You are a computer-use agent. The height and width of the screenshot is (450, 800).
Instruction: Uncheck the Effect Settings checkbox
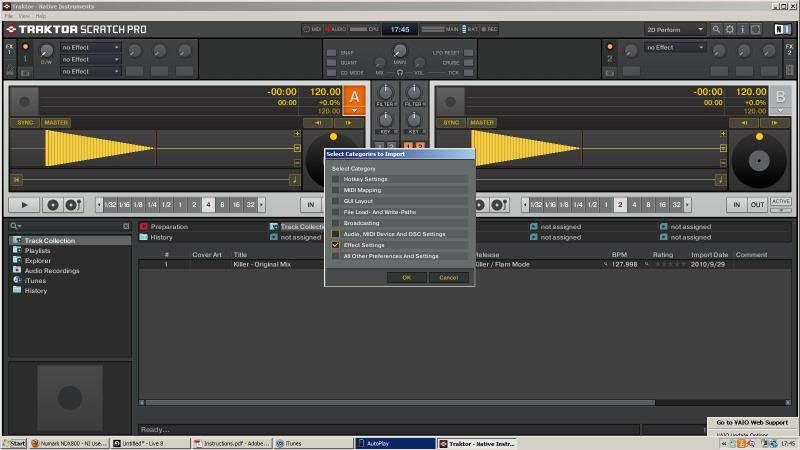coord(336,245)
